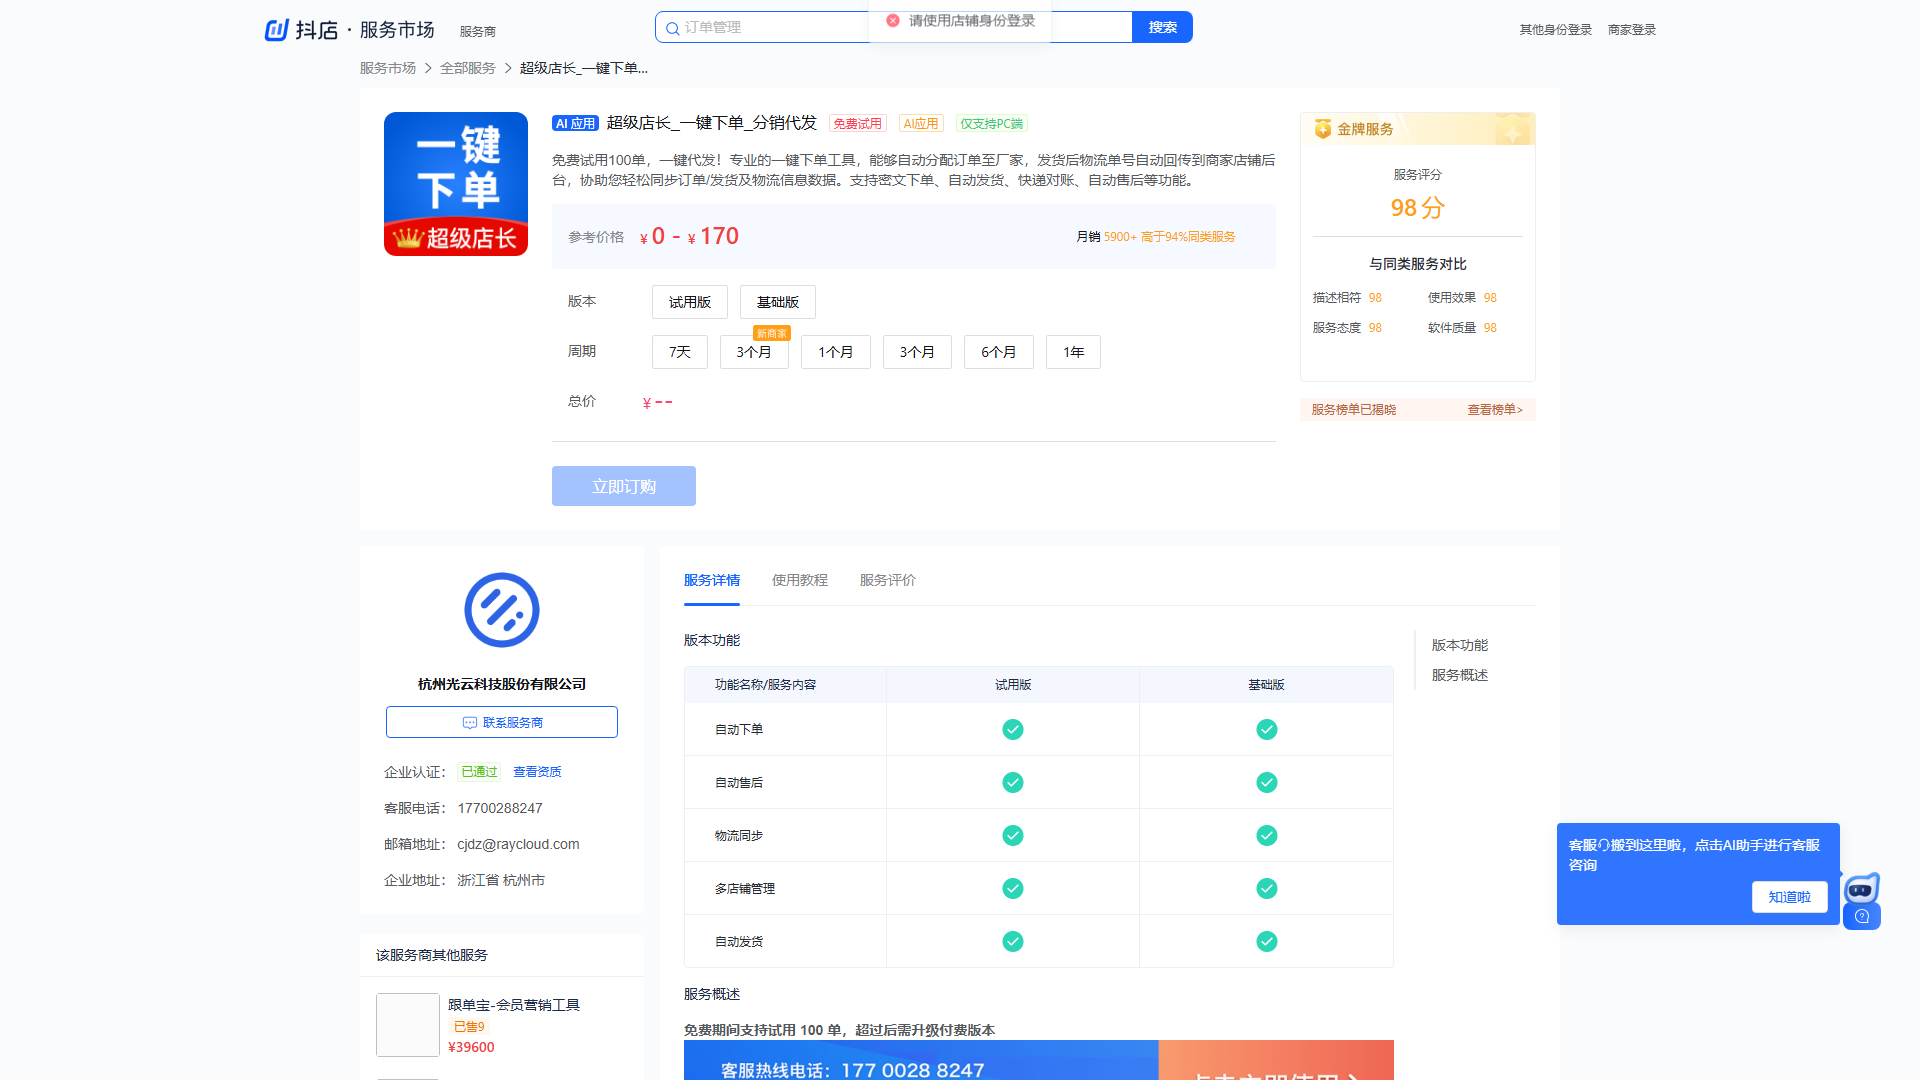The image size is (1920, 1080).
Task: Open 服务商 in top header
Action: 478,32
